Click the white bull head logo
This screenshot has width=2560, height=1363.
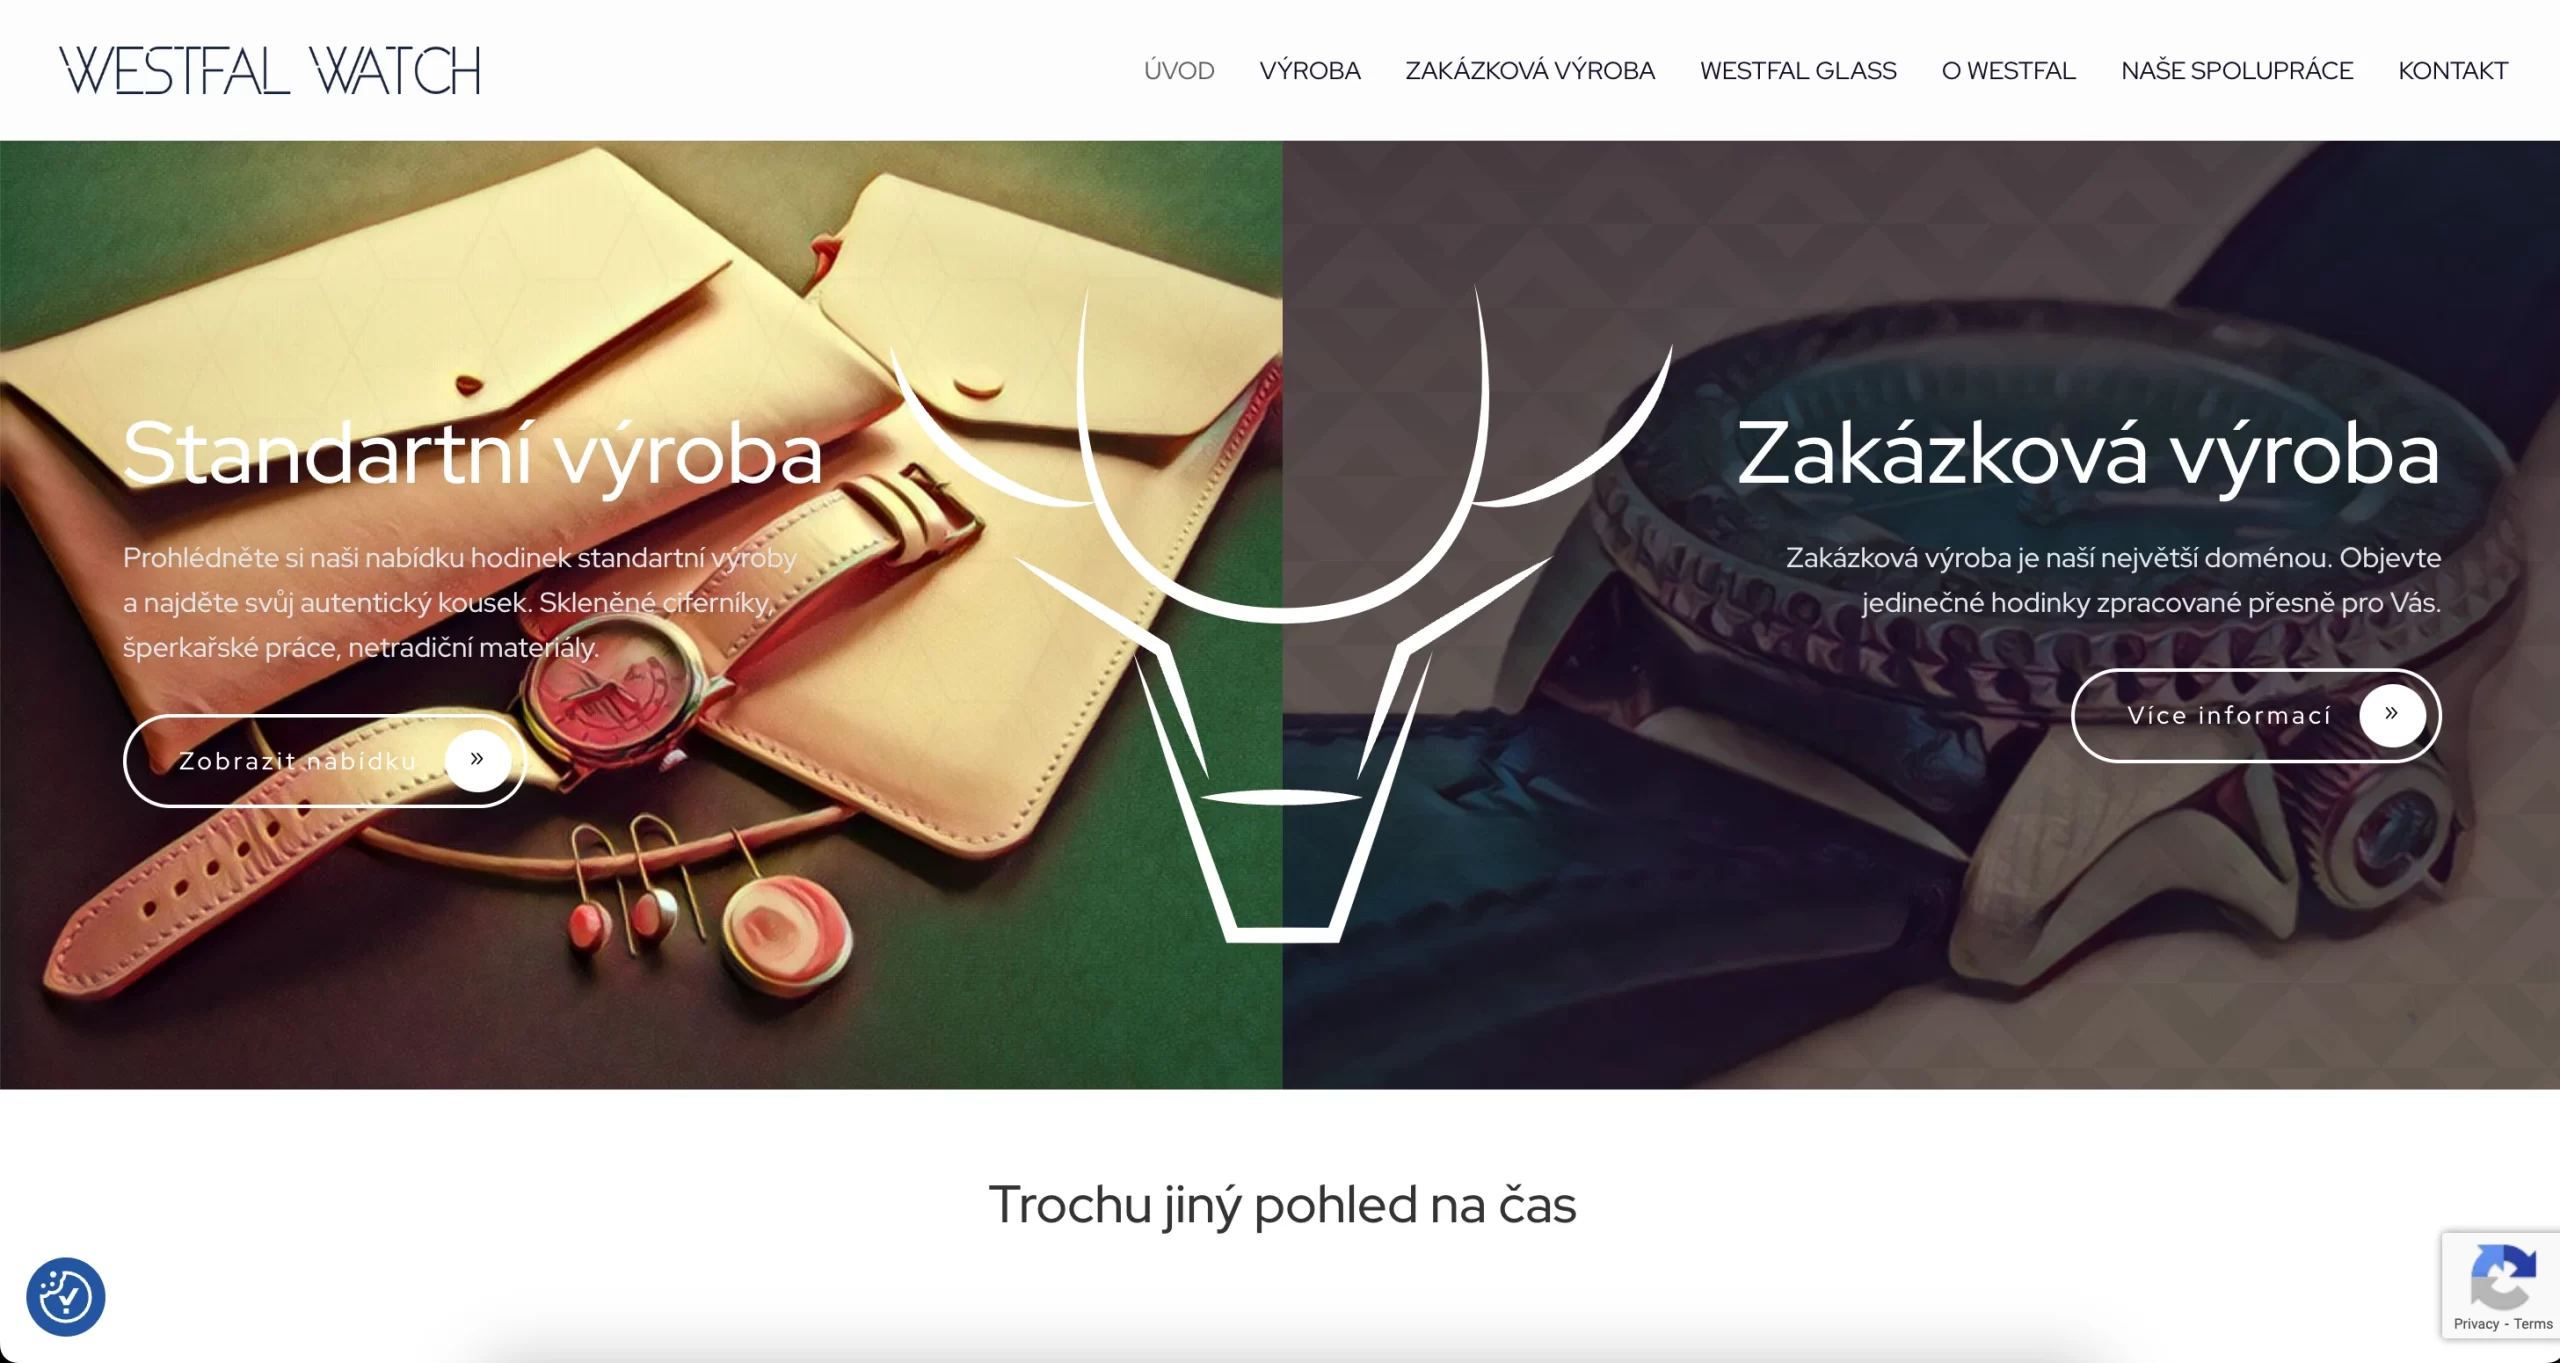1281,613
